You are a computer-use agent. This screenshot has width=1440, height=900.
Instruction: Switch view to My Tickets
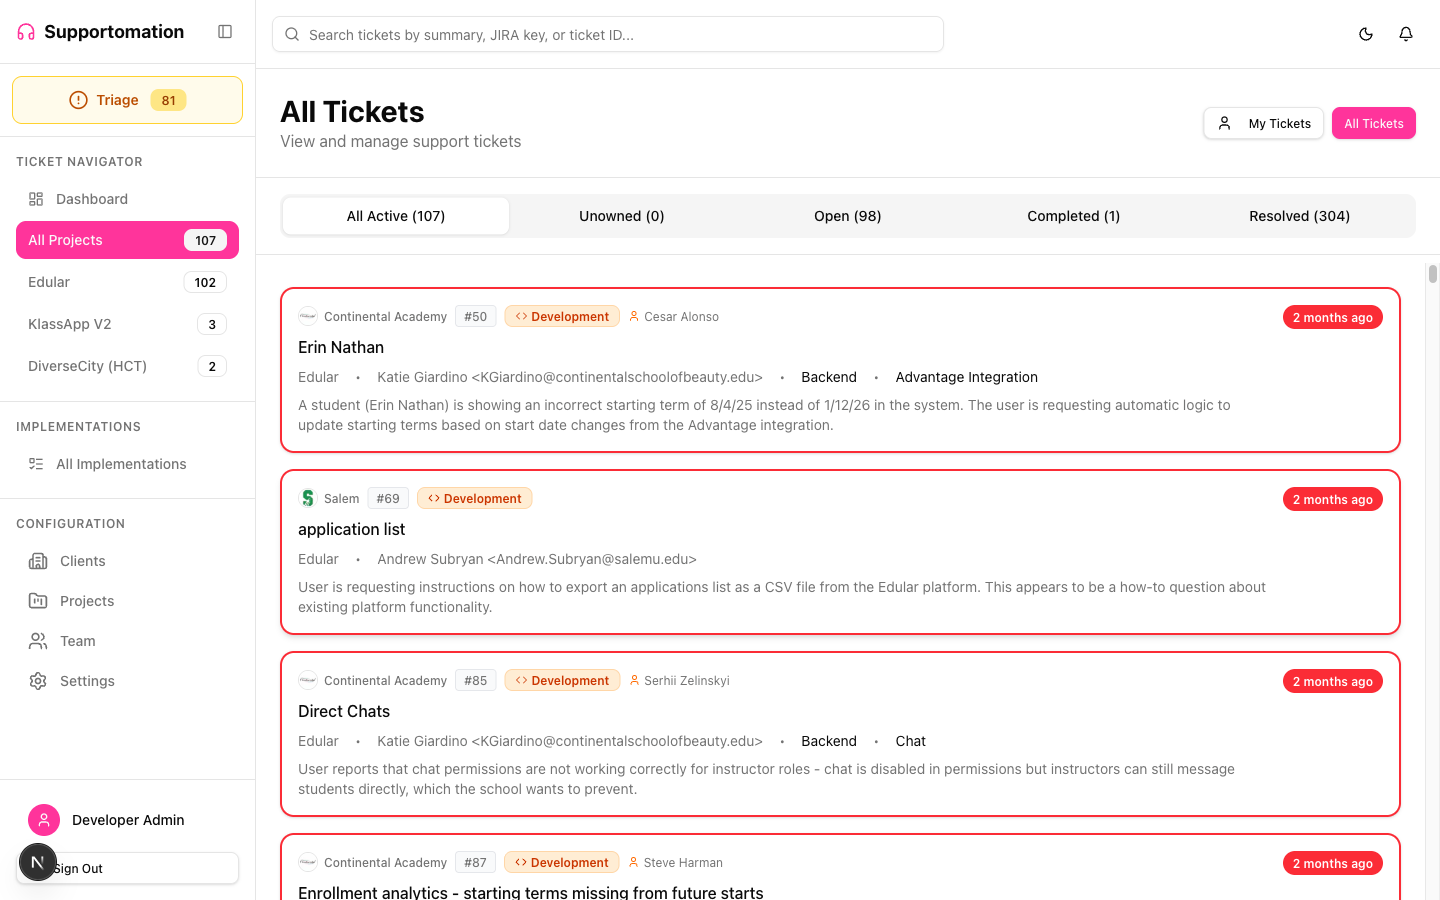pyautogui.click(x=1263, y=123)
